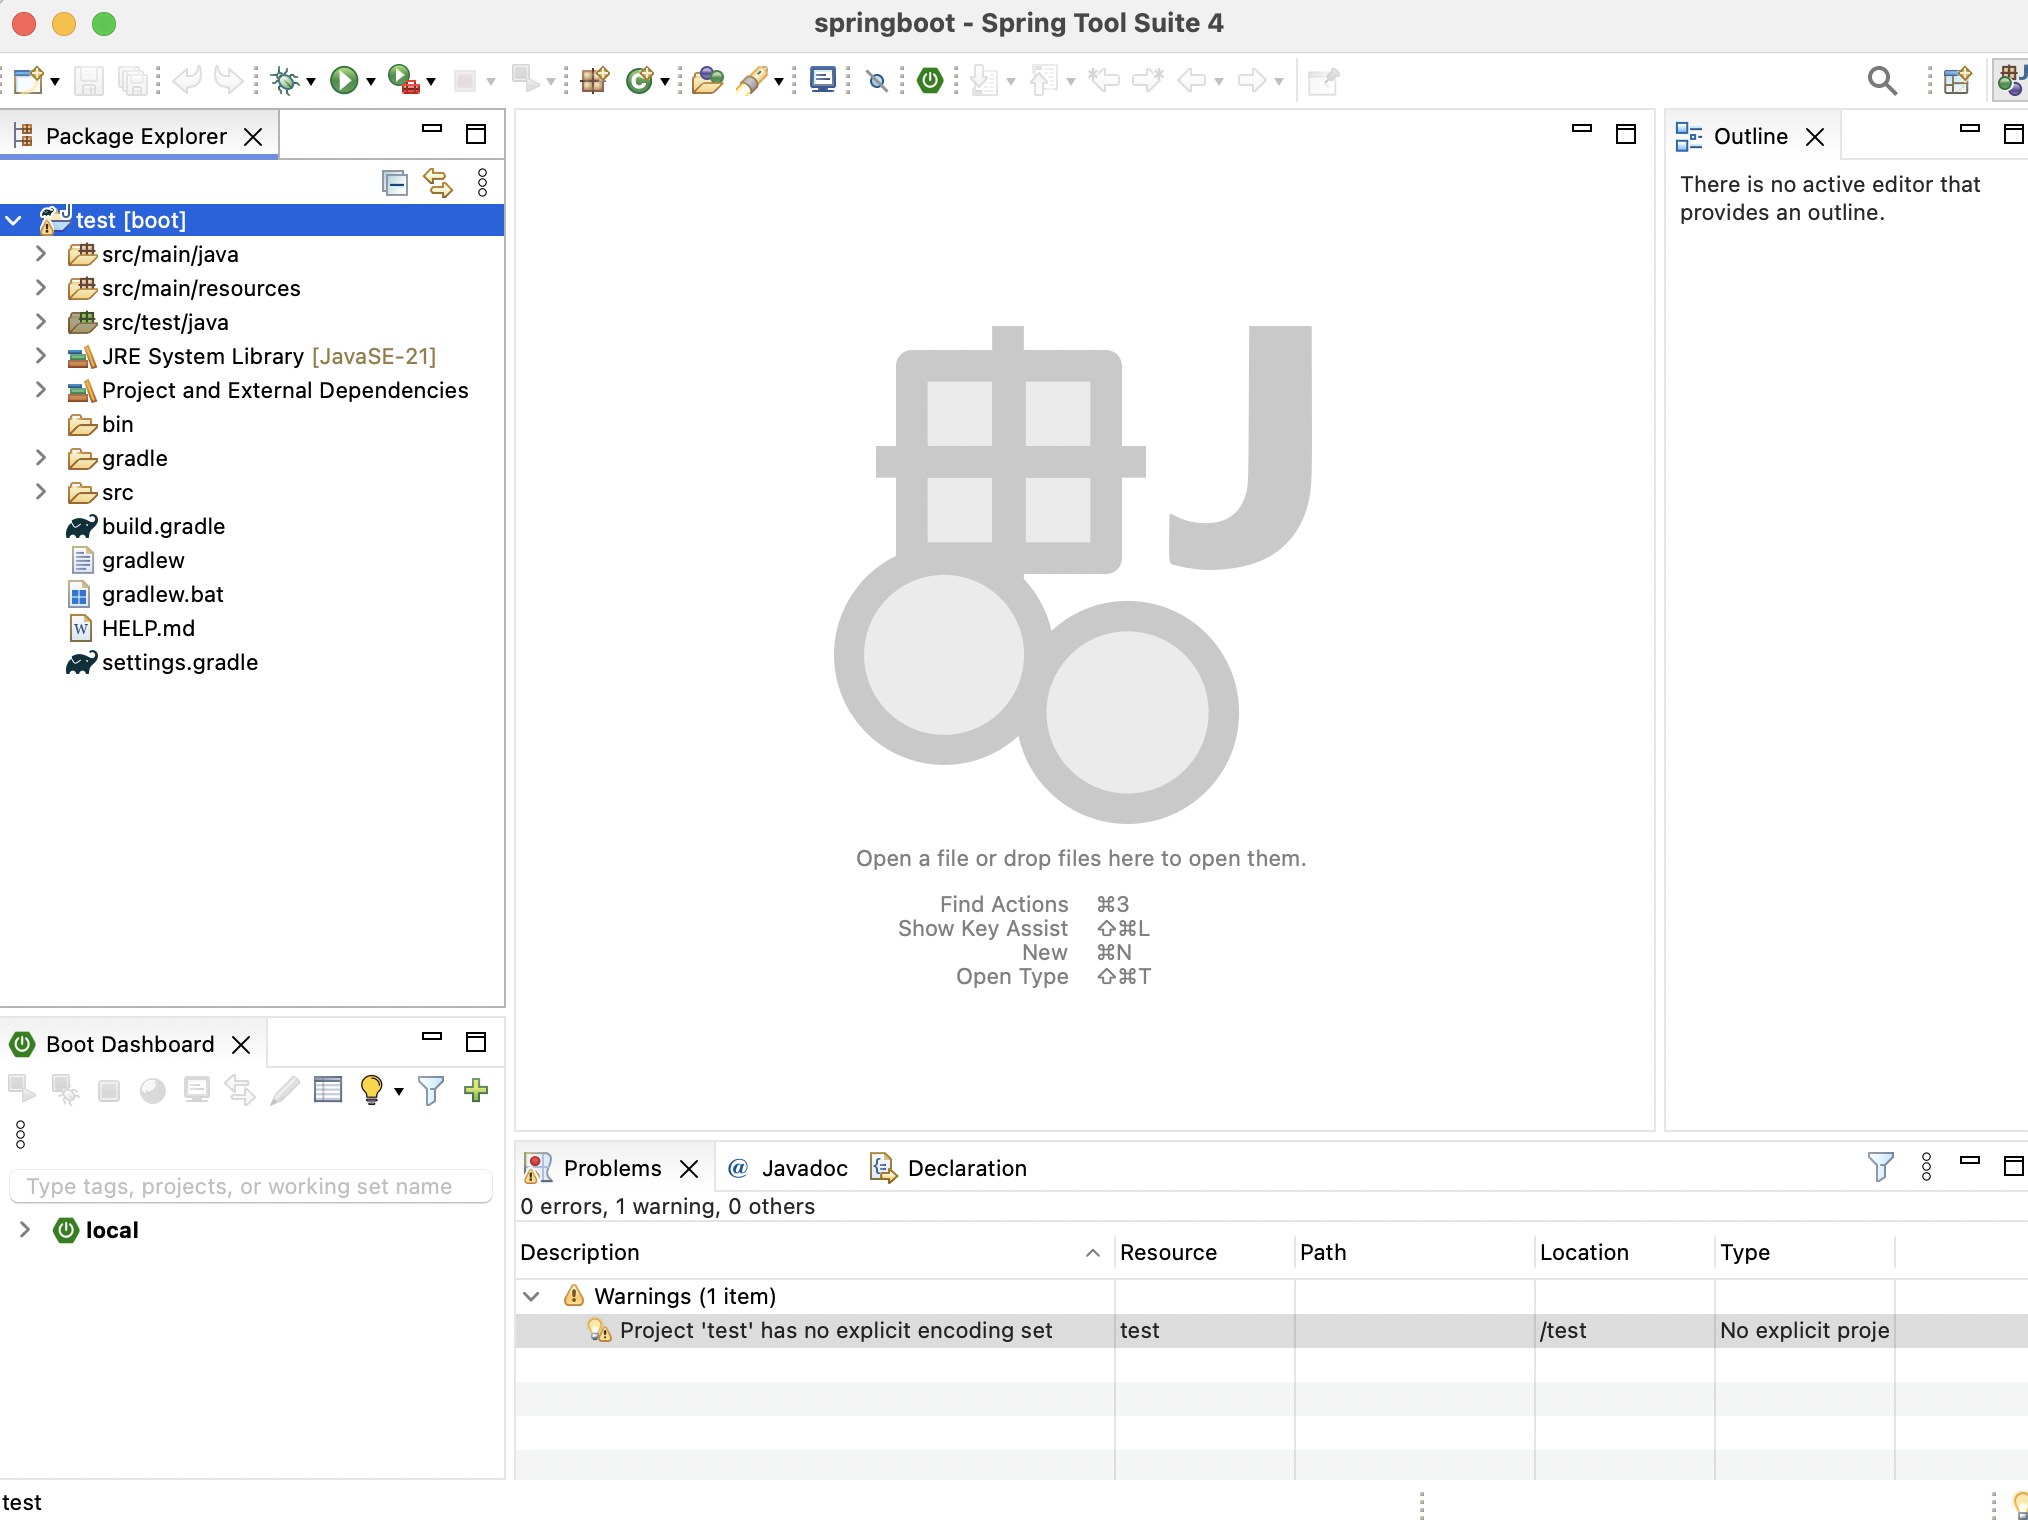Screen dimensions: 2028x1520
Task: Click Open Perspective icon at top right
Action: [1957, 80]
